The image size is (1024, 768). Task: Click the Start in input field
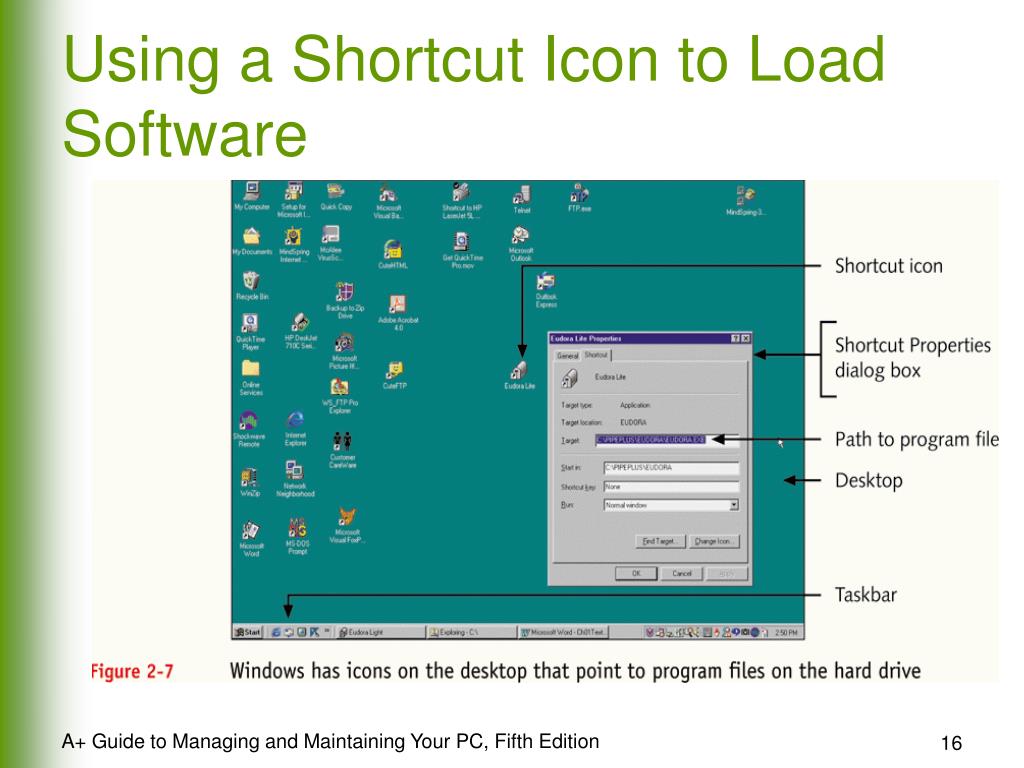(671, 468)
